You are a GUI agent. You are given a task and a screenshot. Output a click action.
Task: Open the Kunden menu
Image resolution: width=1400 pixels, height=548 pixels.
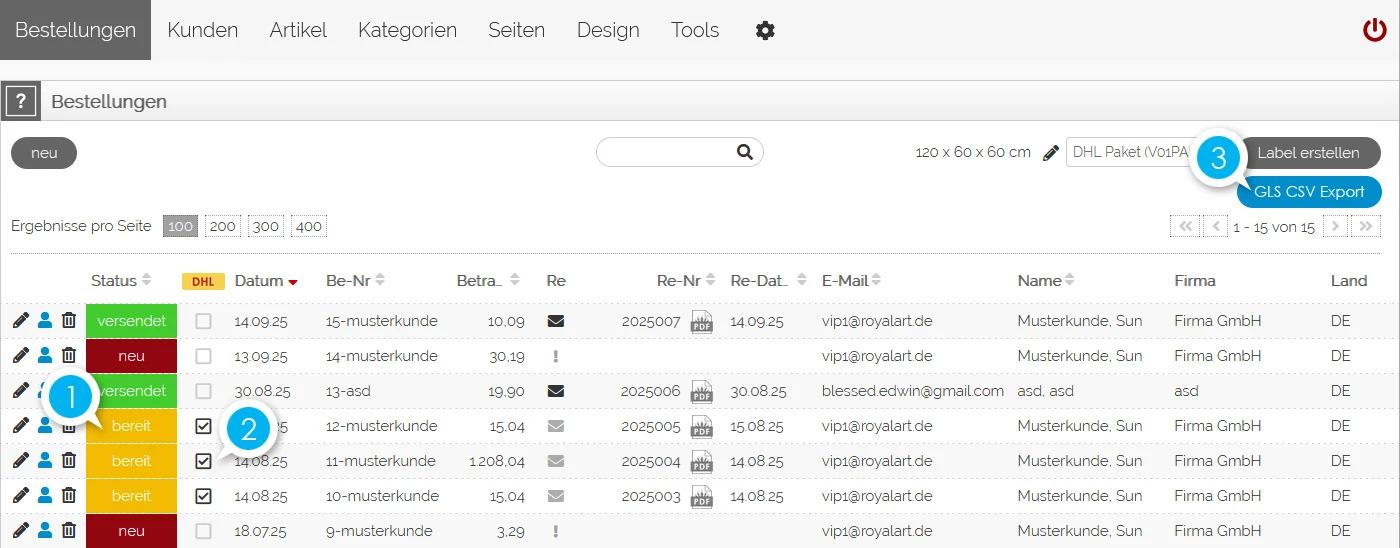pos(203,30)
